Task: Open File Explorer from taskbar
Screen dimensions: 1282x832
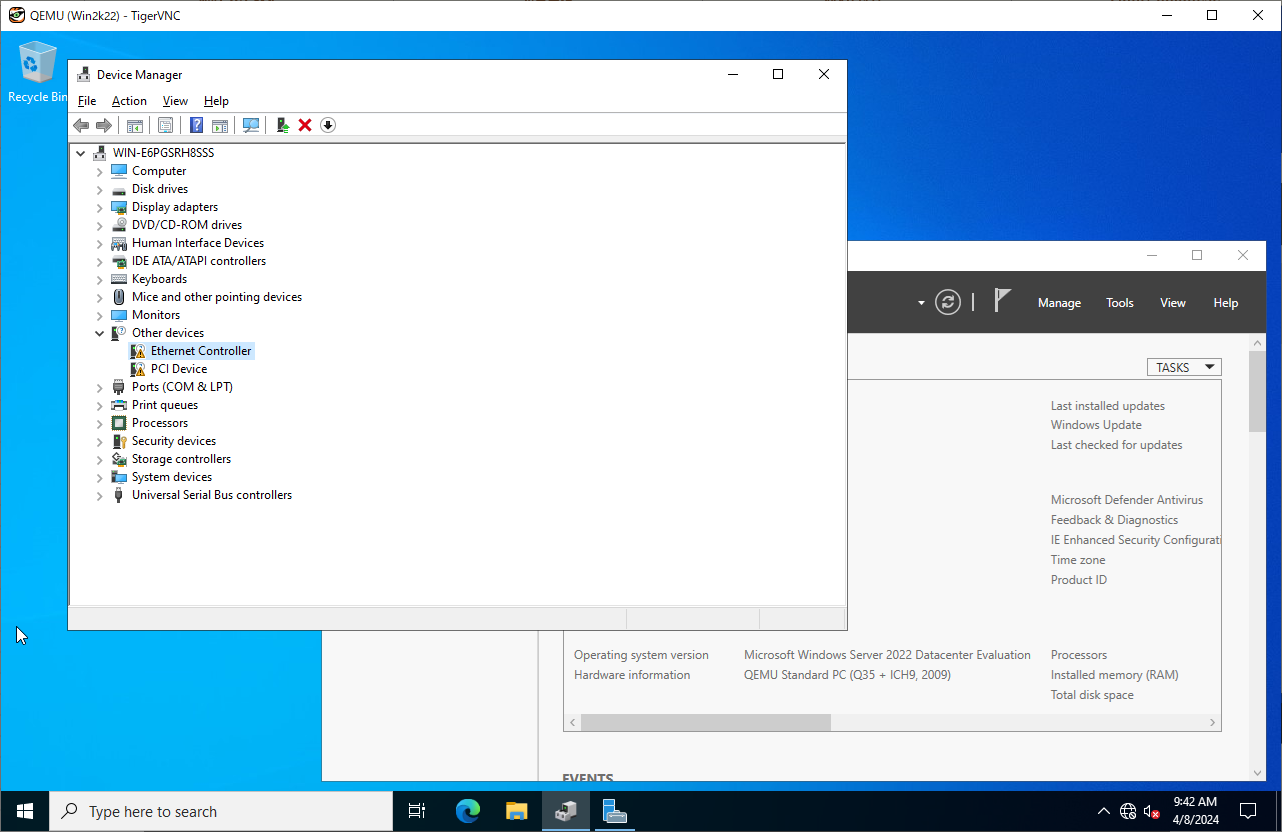Action: 516,811
